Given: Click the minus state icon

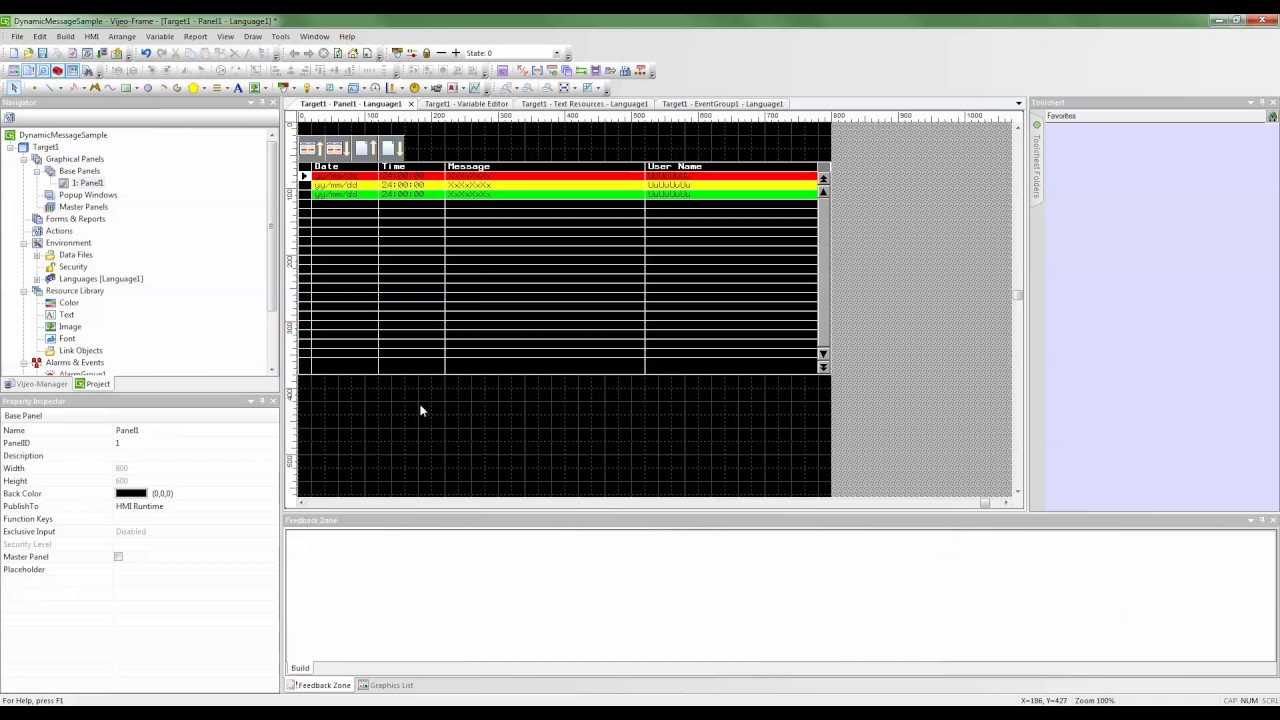Looking at the screenshot, I should coord(441,53).
